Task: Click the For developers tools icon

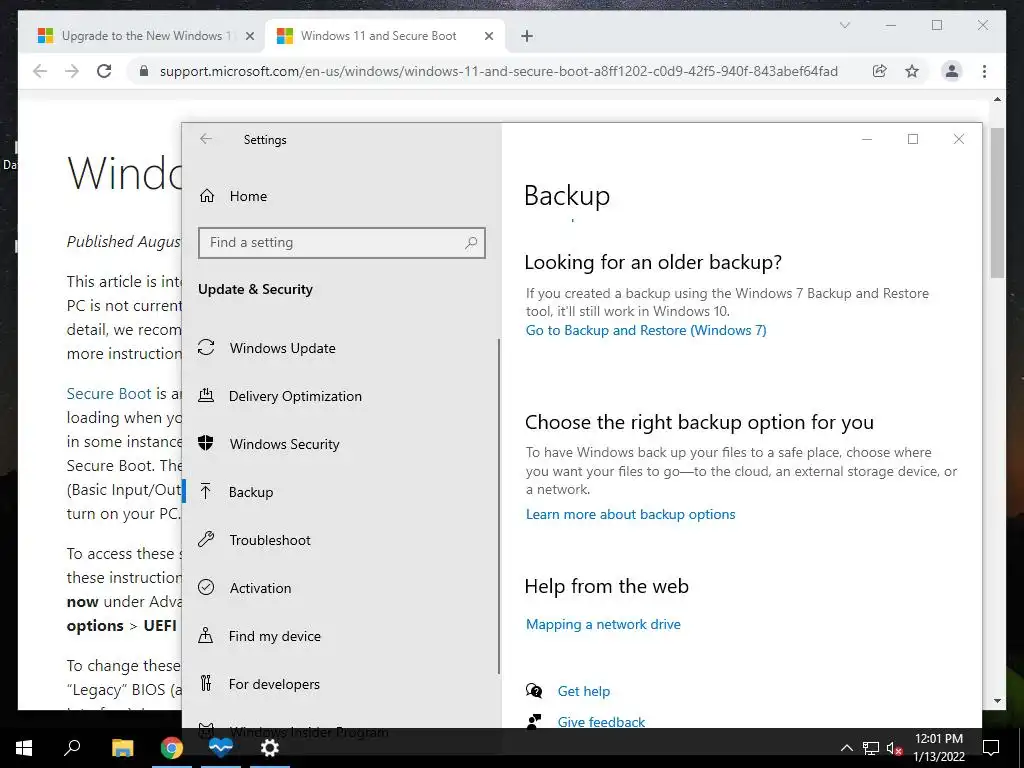Action: pyautogui.click(x=206, y=683)
